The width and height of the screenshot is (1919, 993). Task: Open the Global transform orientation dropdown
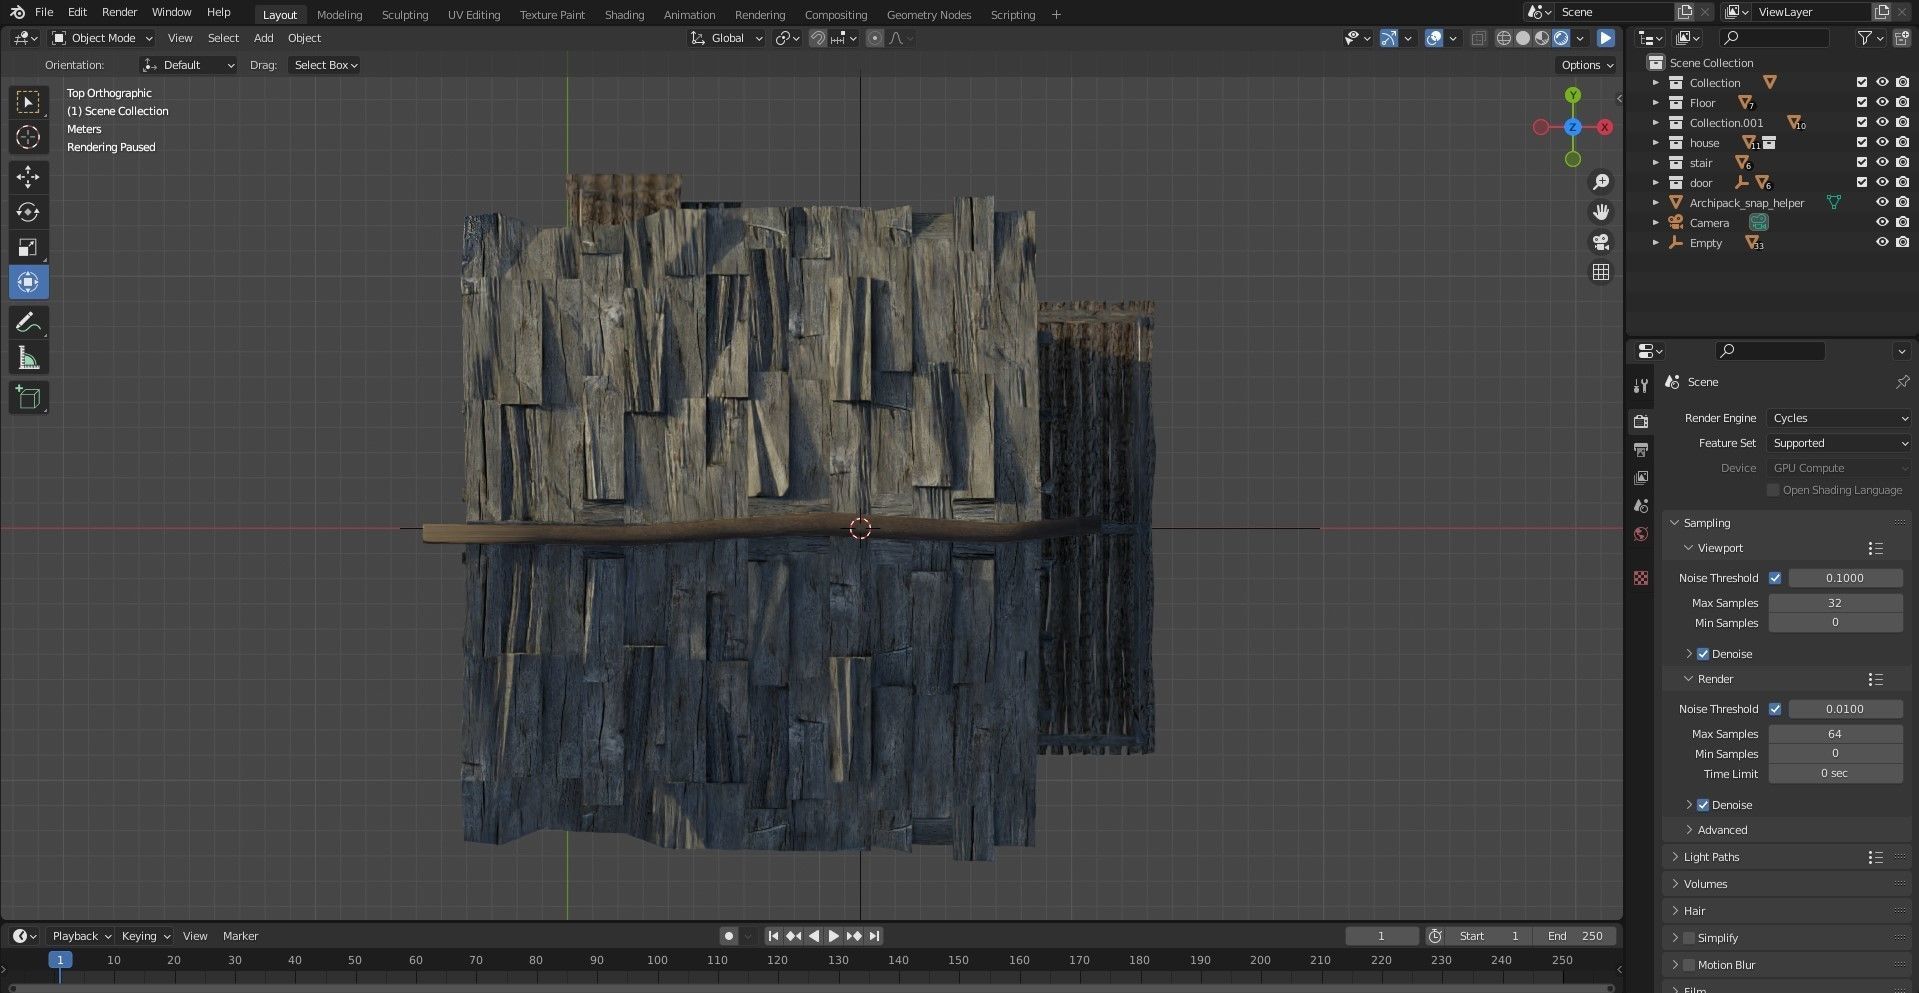point(726,38)
